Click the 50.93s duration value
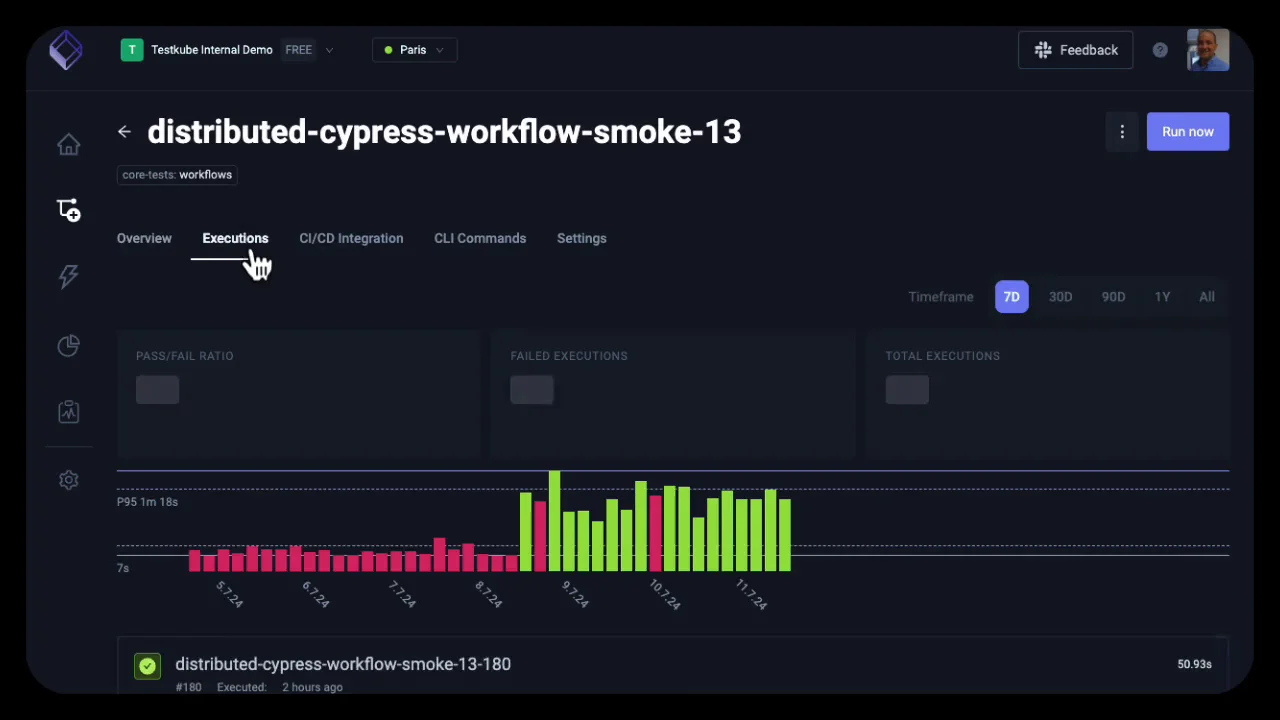Image resolution: width=1280 pixels, height=720 pixels. [1195, 664]
